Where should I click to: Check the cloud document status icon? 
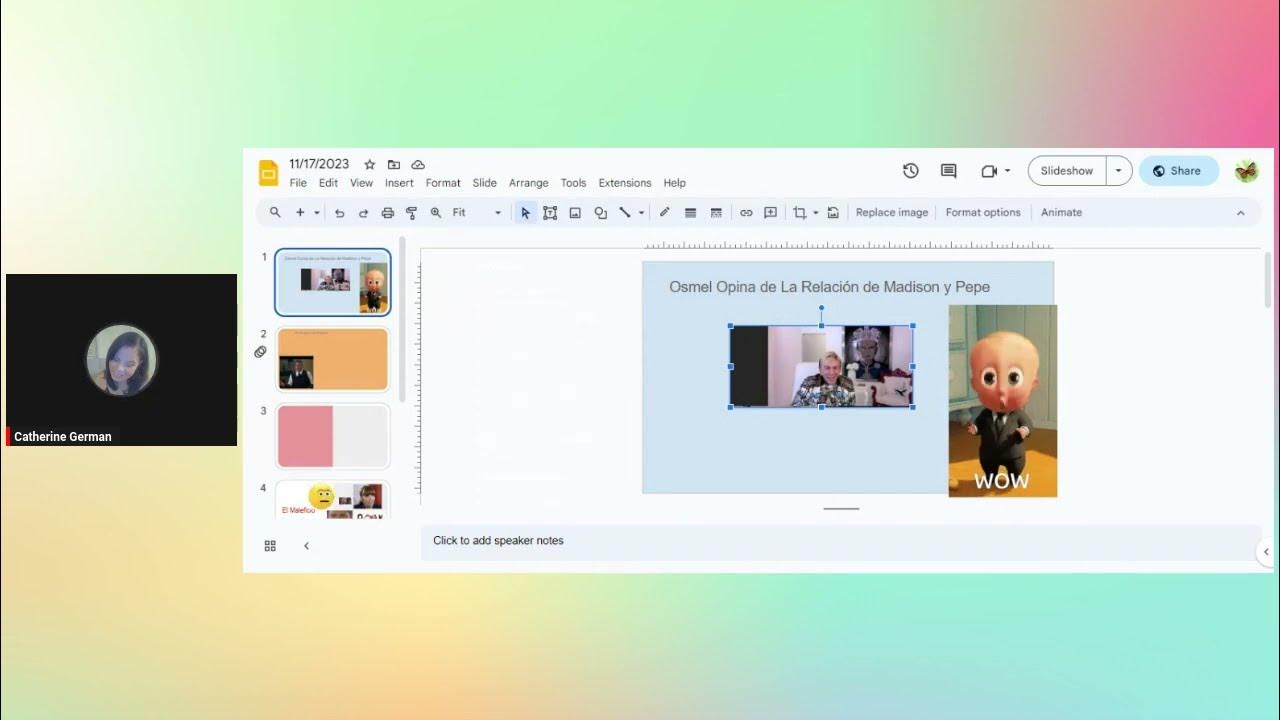[418, 164]
